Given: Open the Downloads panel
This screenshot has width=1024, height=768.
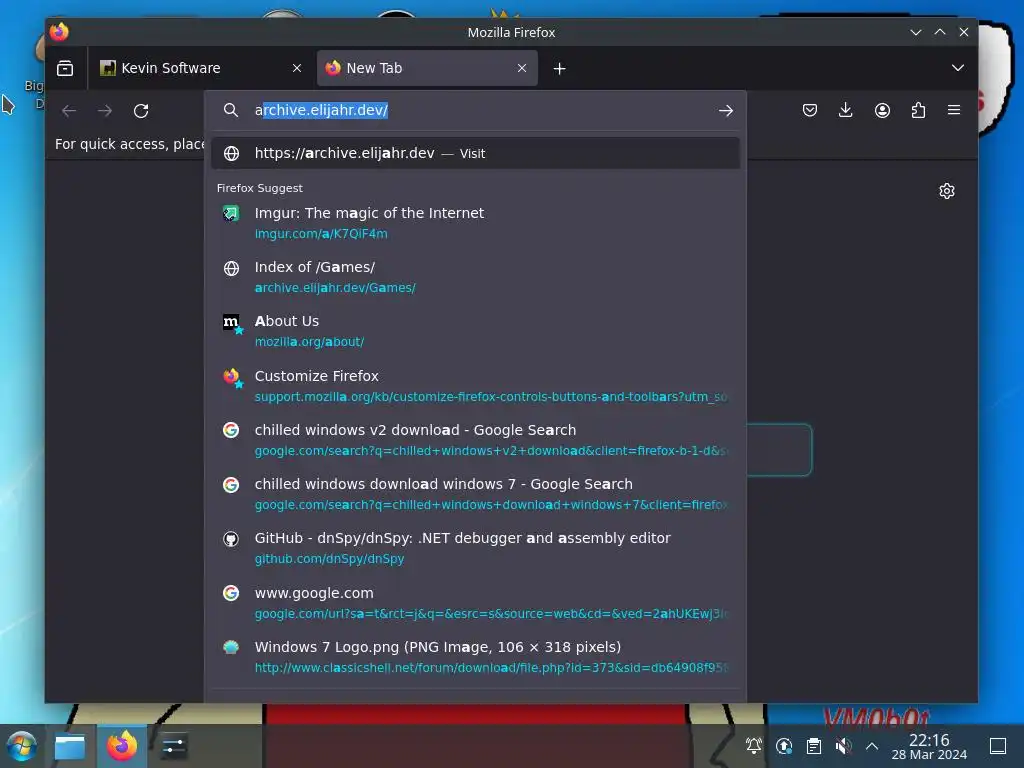Looking at the screenshot, I should coord(846,110).
